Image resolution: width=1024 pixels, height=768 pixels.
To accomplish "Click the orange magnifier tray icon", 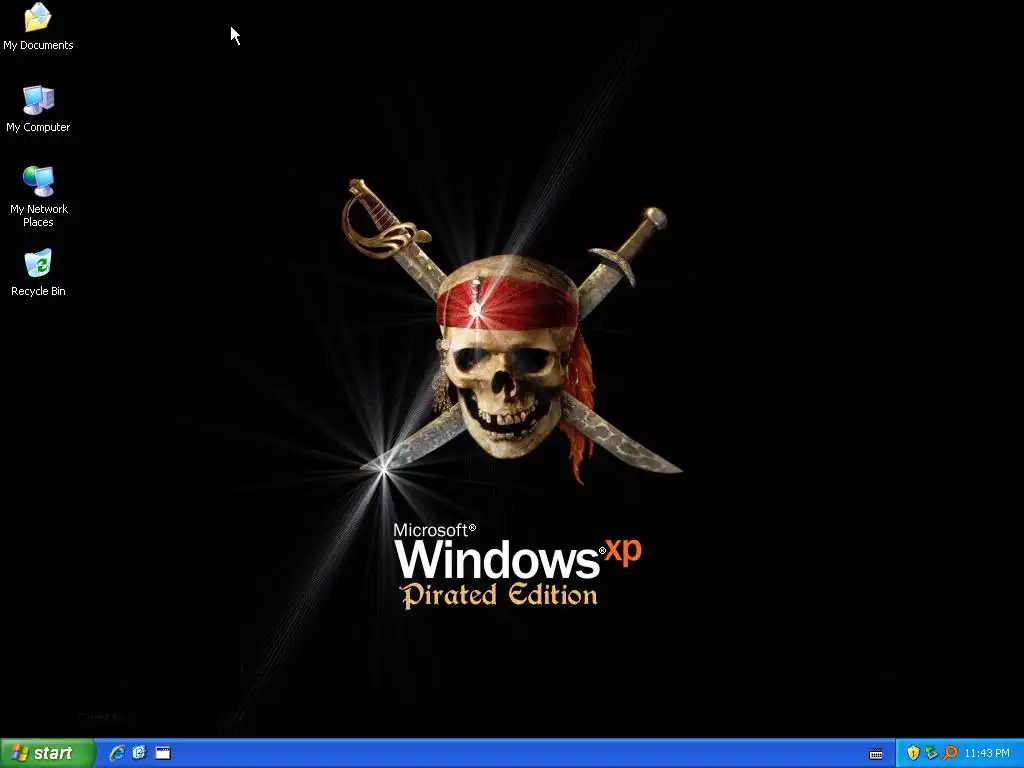I will tap(950, 753).
